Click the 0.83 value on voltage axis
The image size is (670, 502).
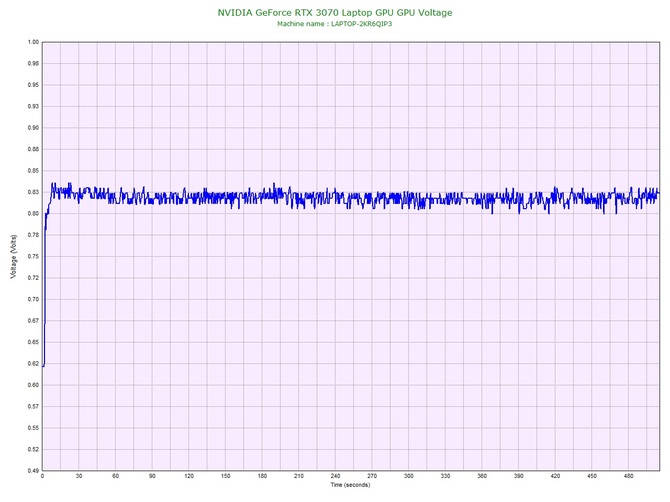tap(33, 192)
